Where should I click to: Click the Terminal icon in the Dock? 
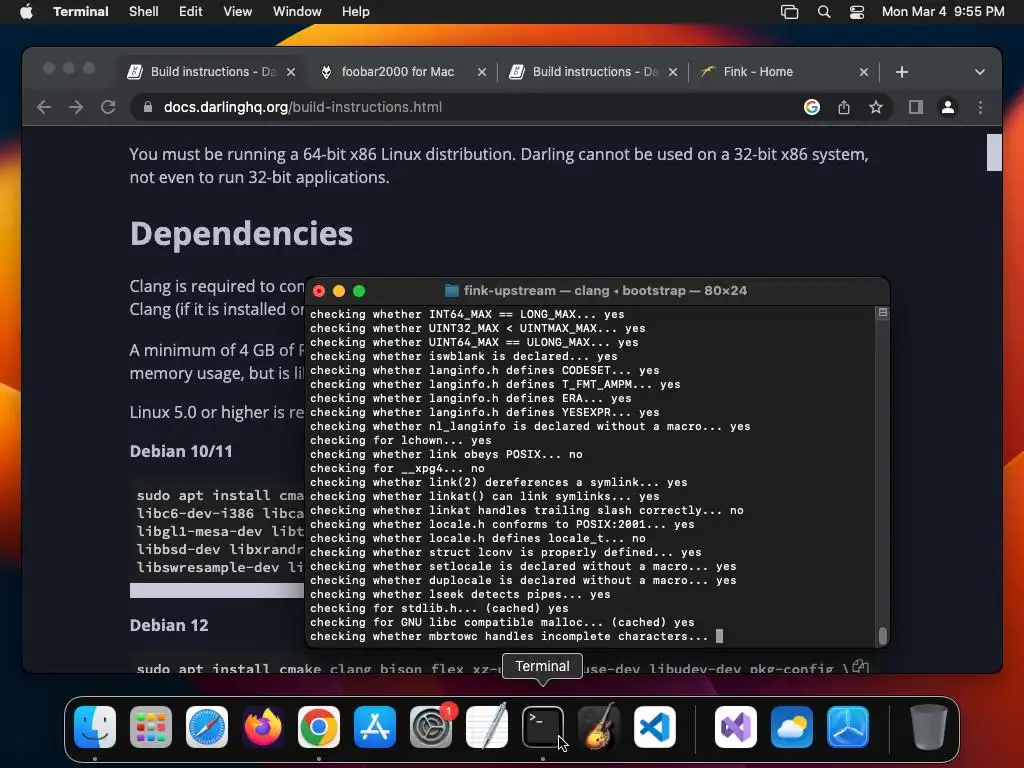(543, 727)
